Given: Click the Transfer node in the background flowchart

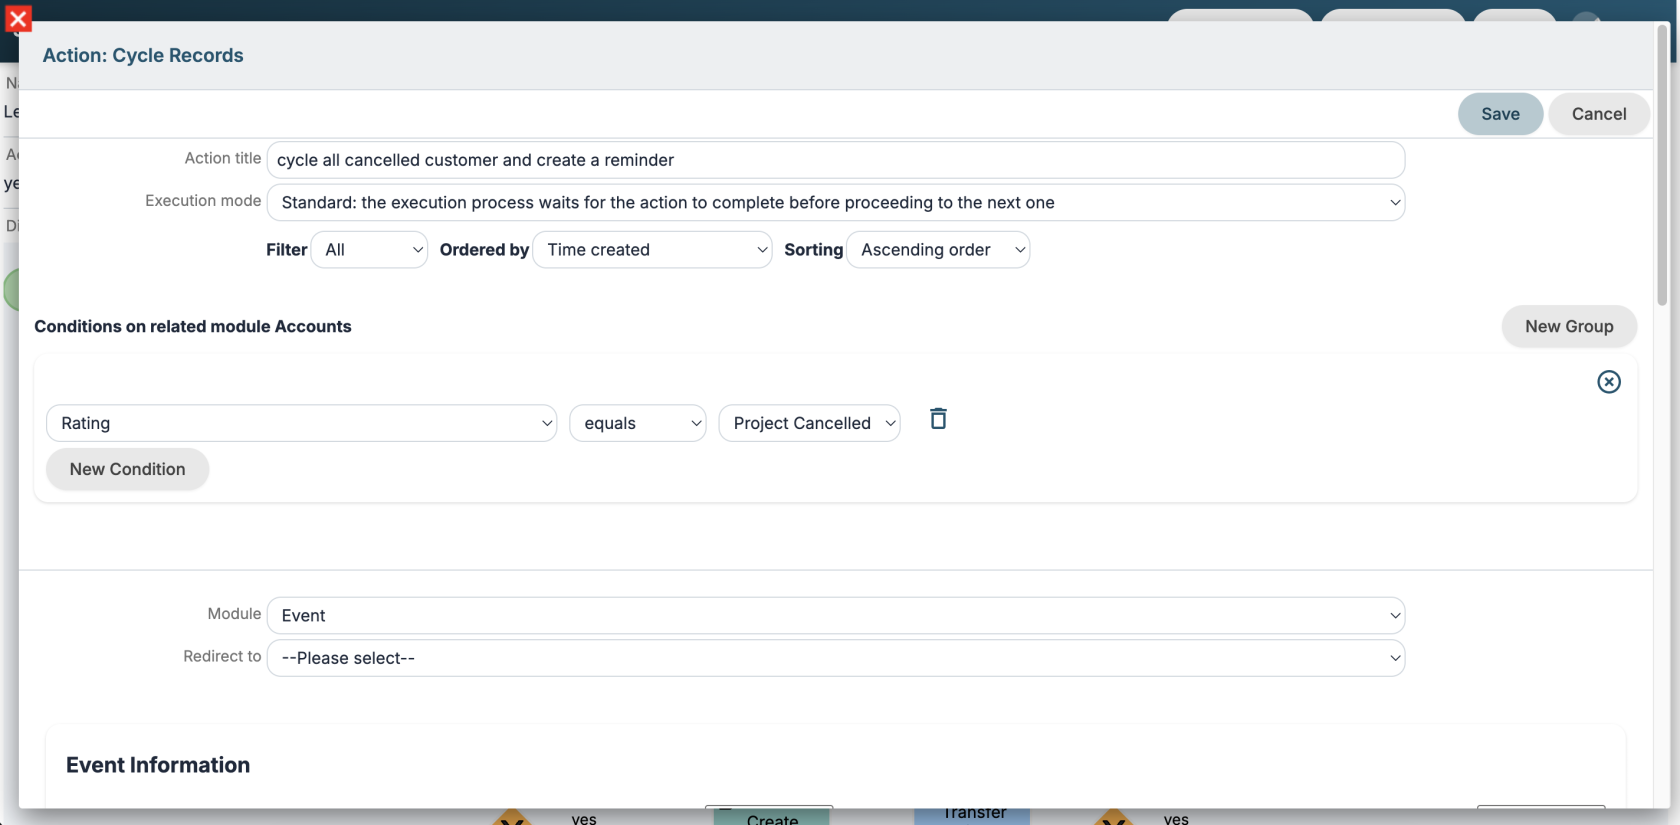Looking at the screenshot, I should pyautogui.click(x=972, y=814).
